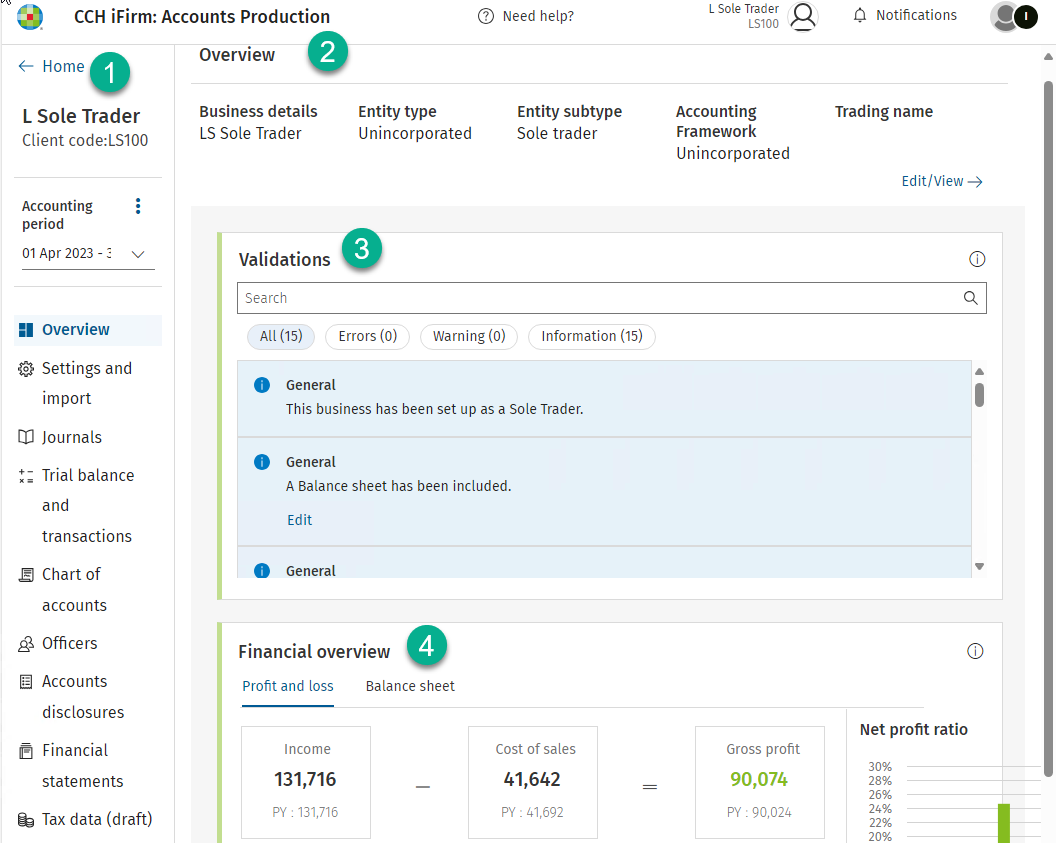Click the Tax data coins icon
Image resolution: width=1056 pixels, height=843 pixels.
(x=26, y=819)
